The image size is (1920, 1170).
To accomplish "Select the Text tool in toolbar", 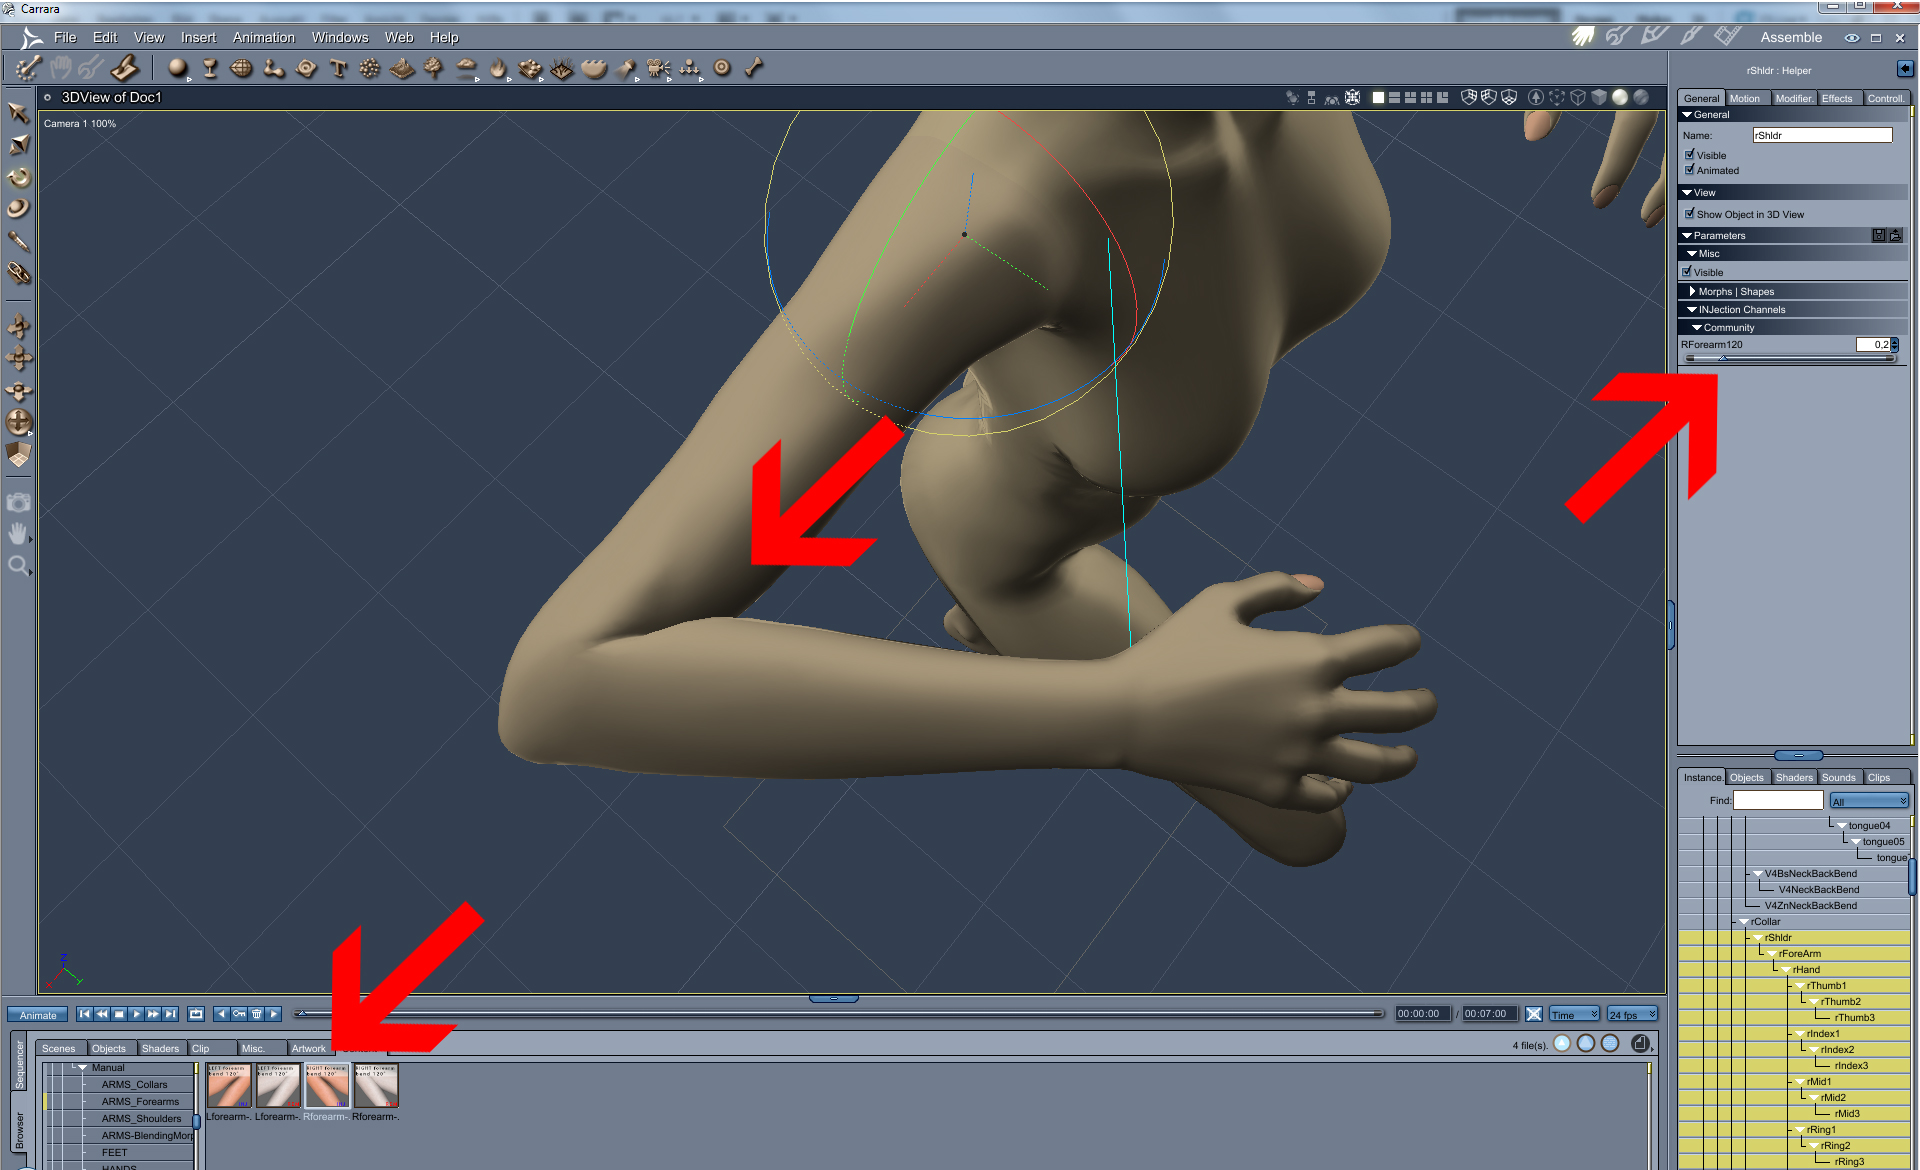I will [x=338, y=68].
